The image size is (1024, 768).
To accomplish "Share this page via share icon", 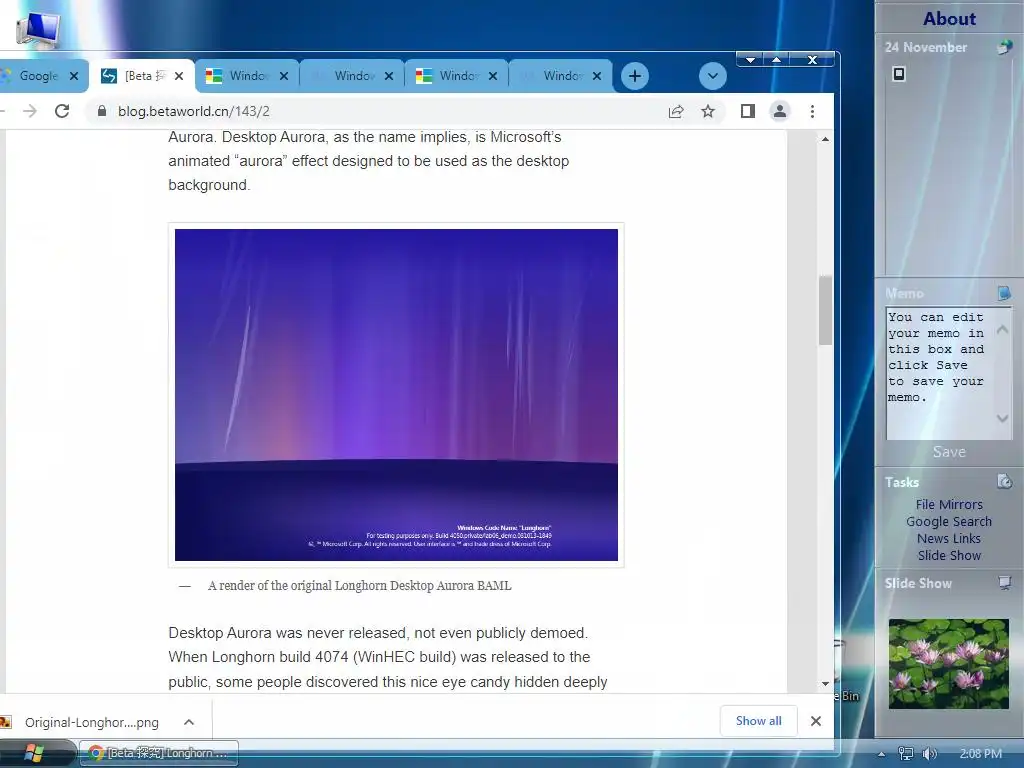I will coord(676,112).
